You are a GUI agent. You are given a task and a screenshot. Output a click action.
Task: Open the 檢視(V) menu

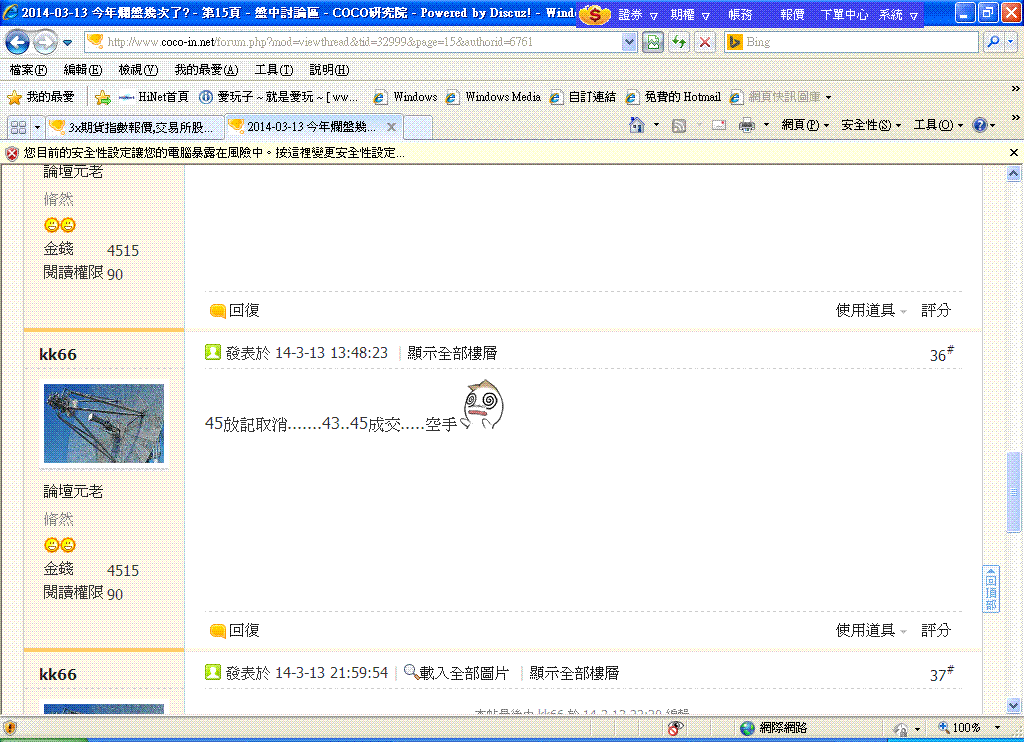138,70
